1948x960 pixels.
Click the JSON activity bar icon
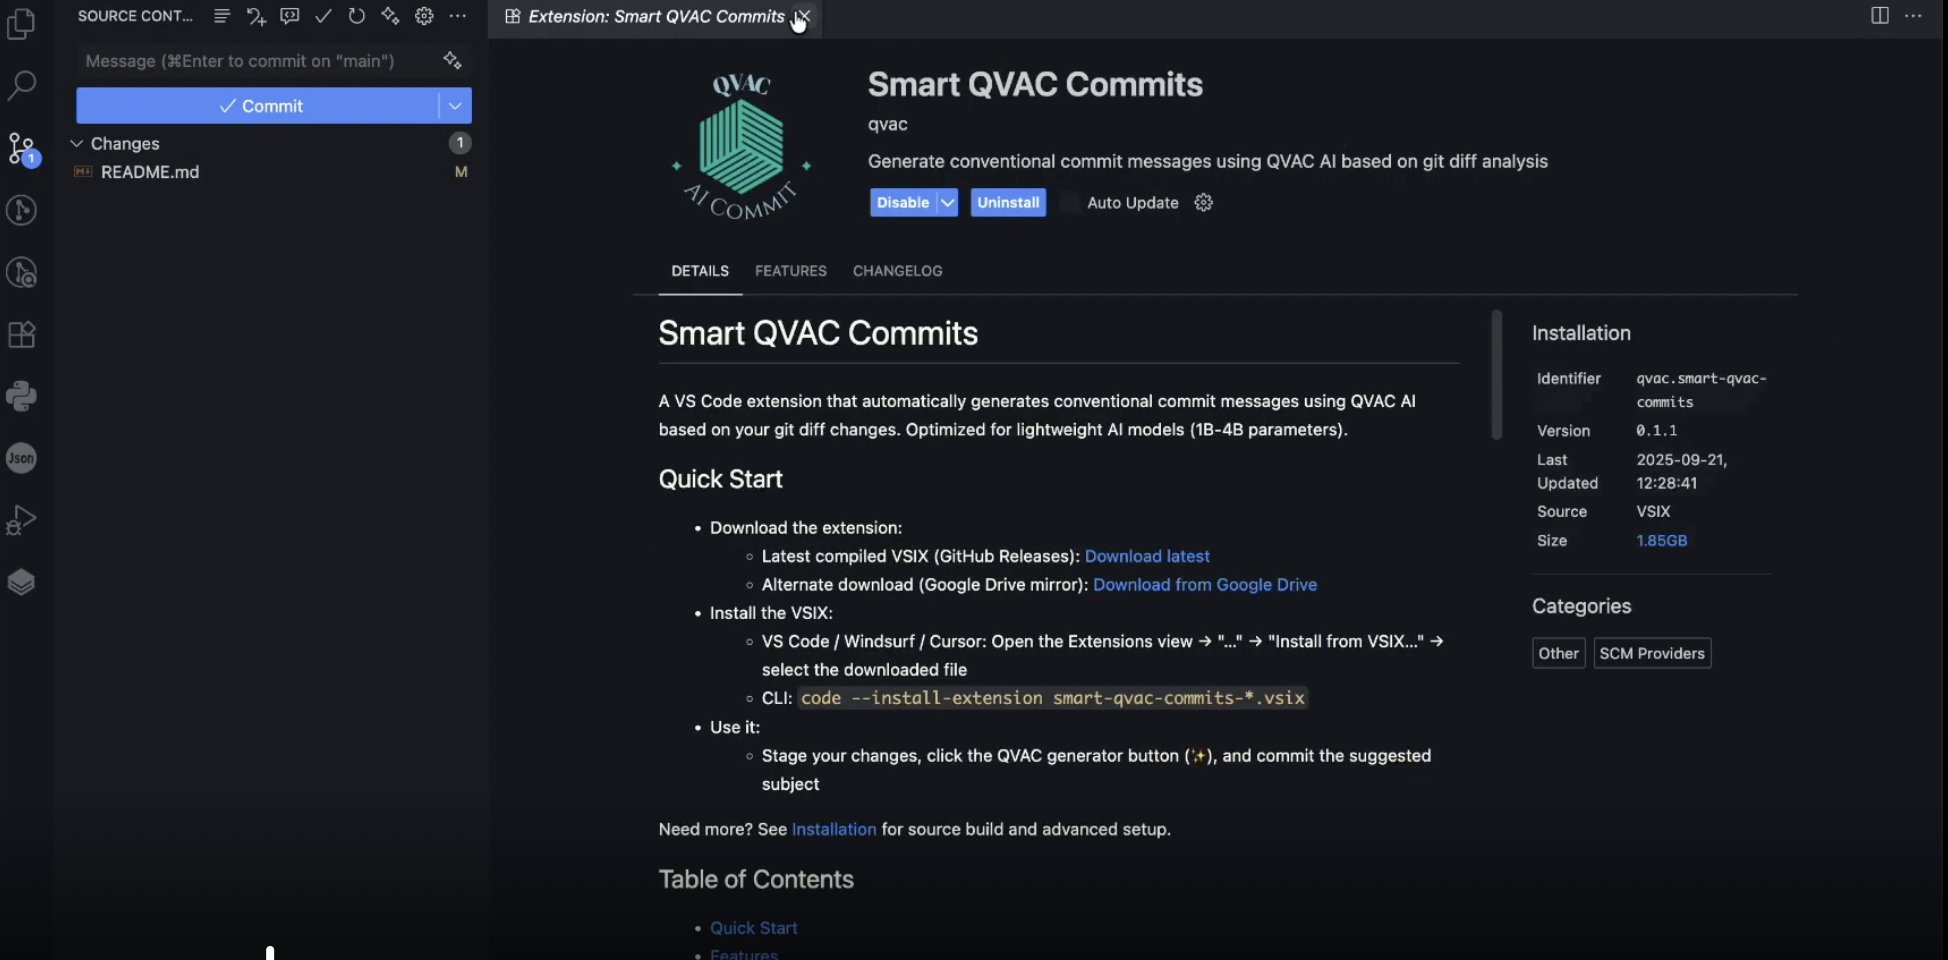tap(21, 458)
